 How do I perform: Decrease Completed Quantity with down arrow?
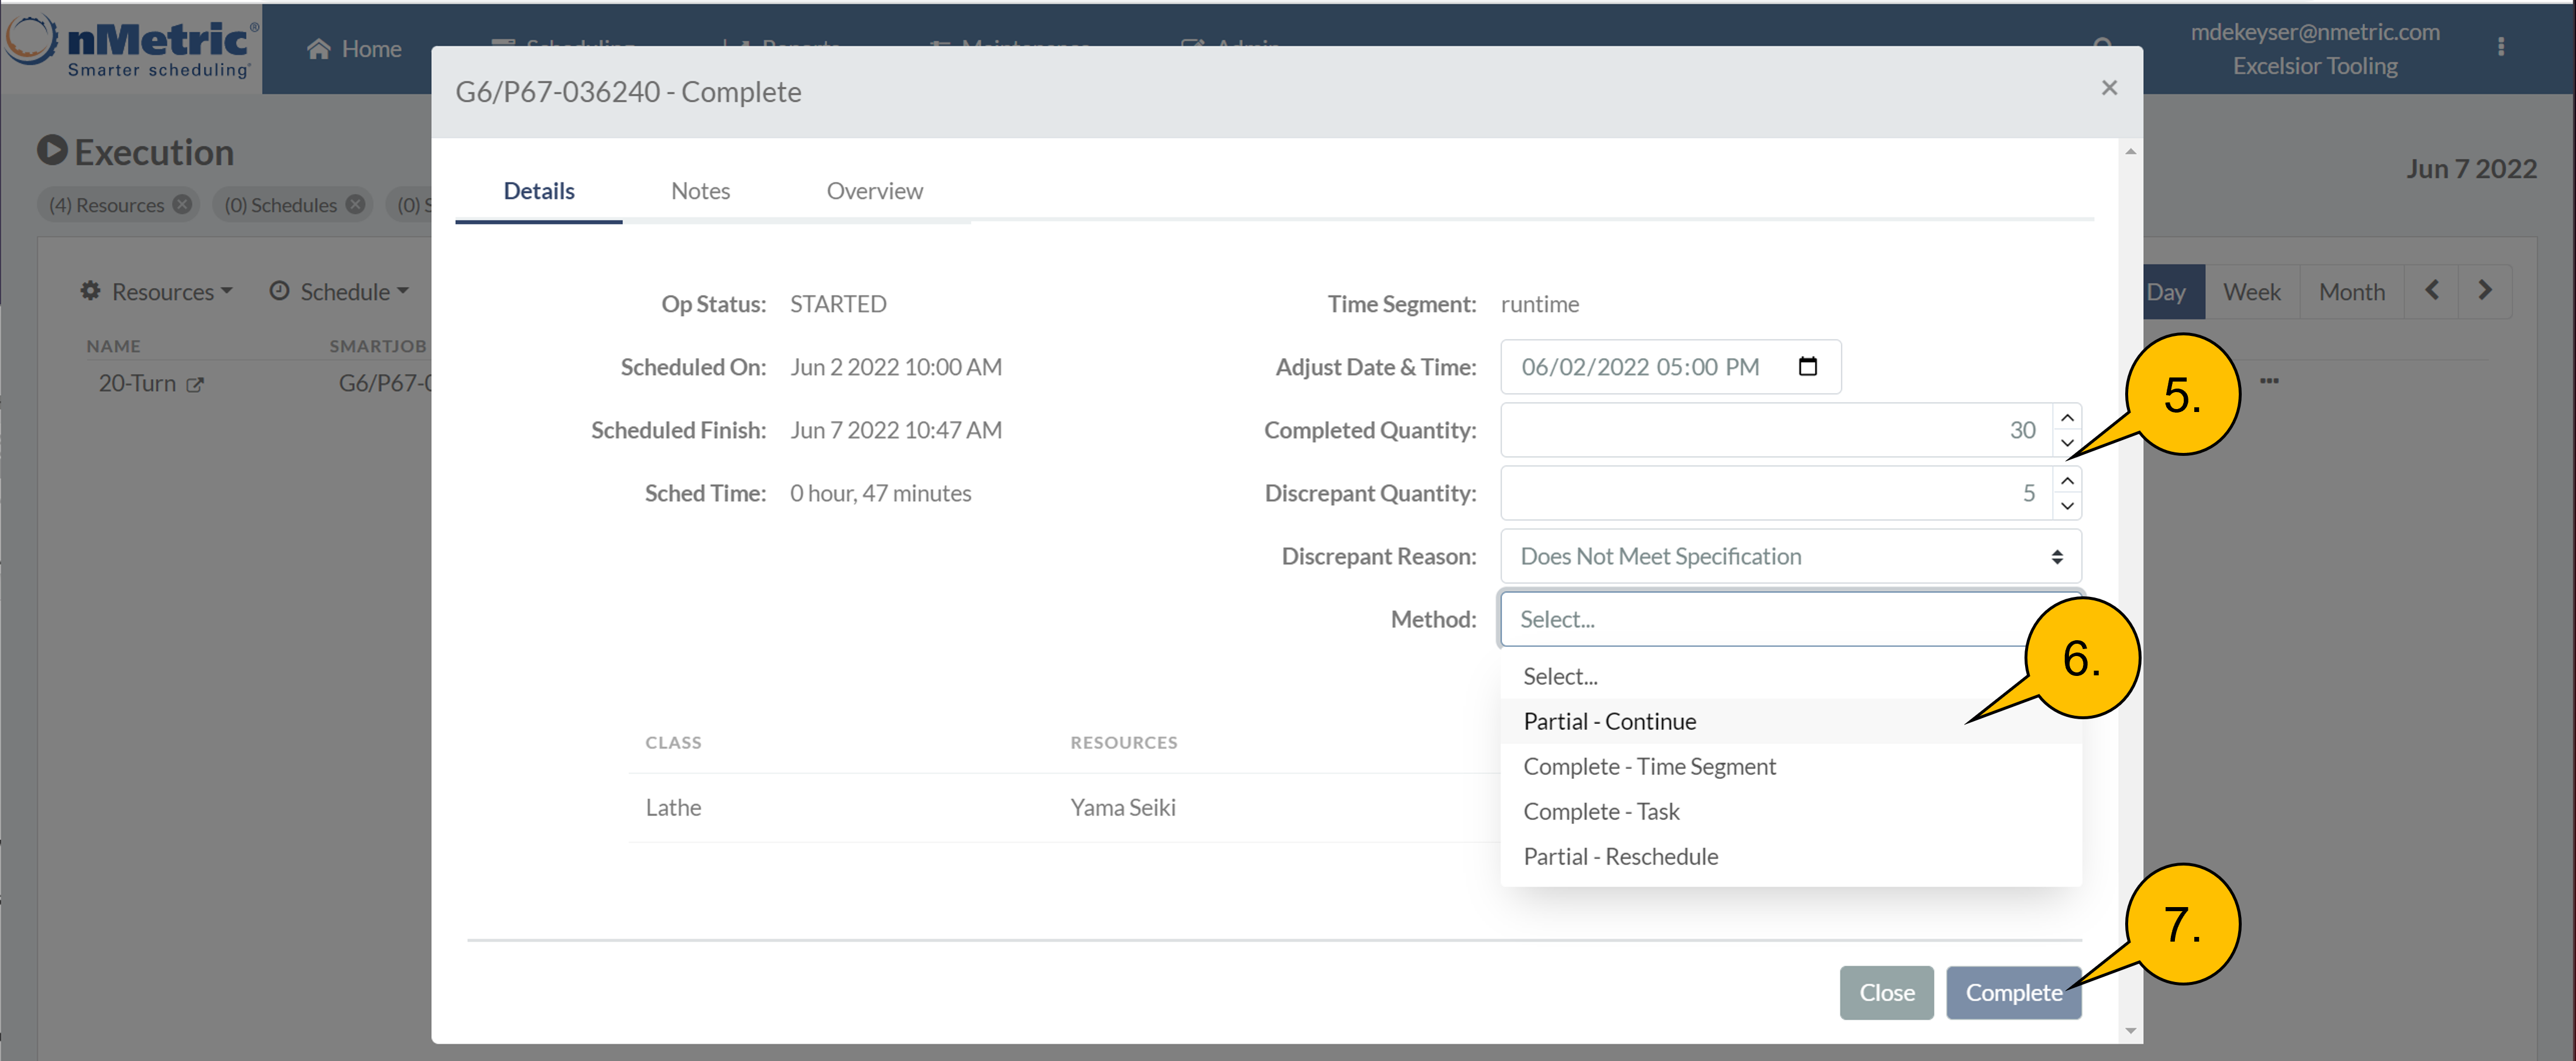coord(2067,443)
